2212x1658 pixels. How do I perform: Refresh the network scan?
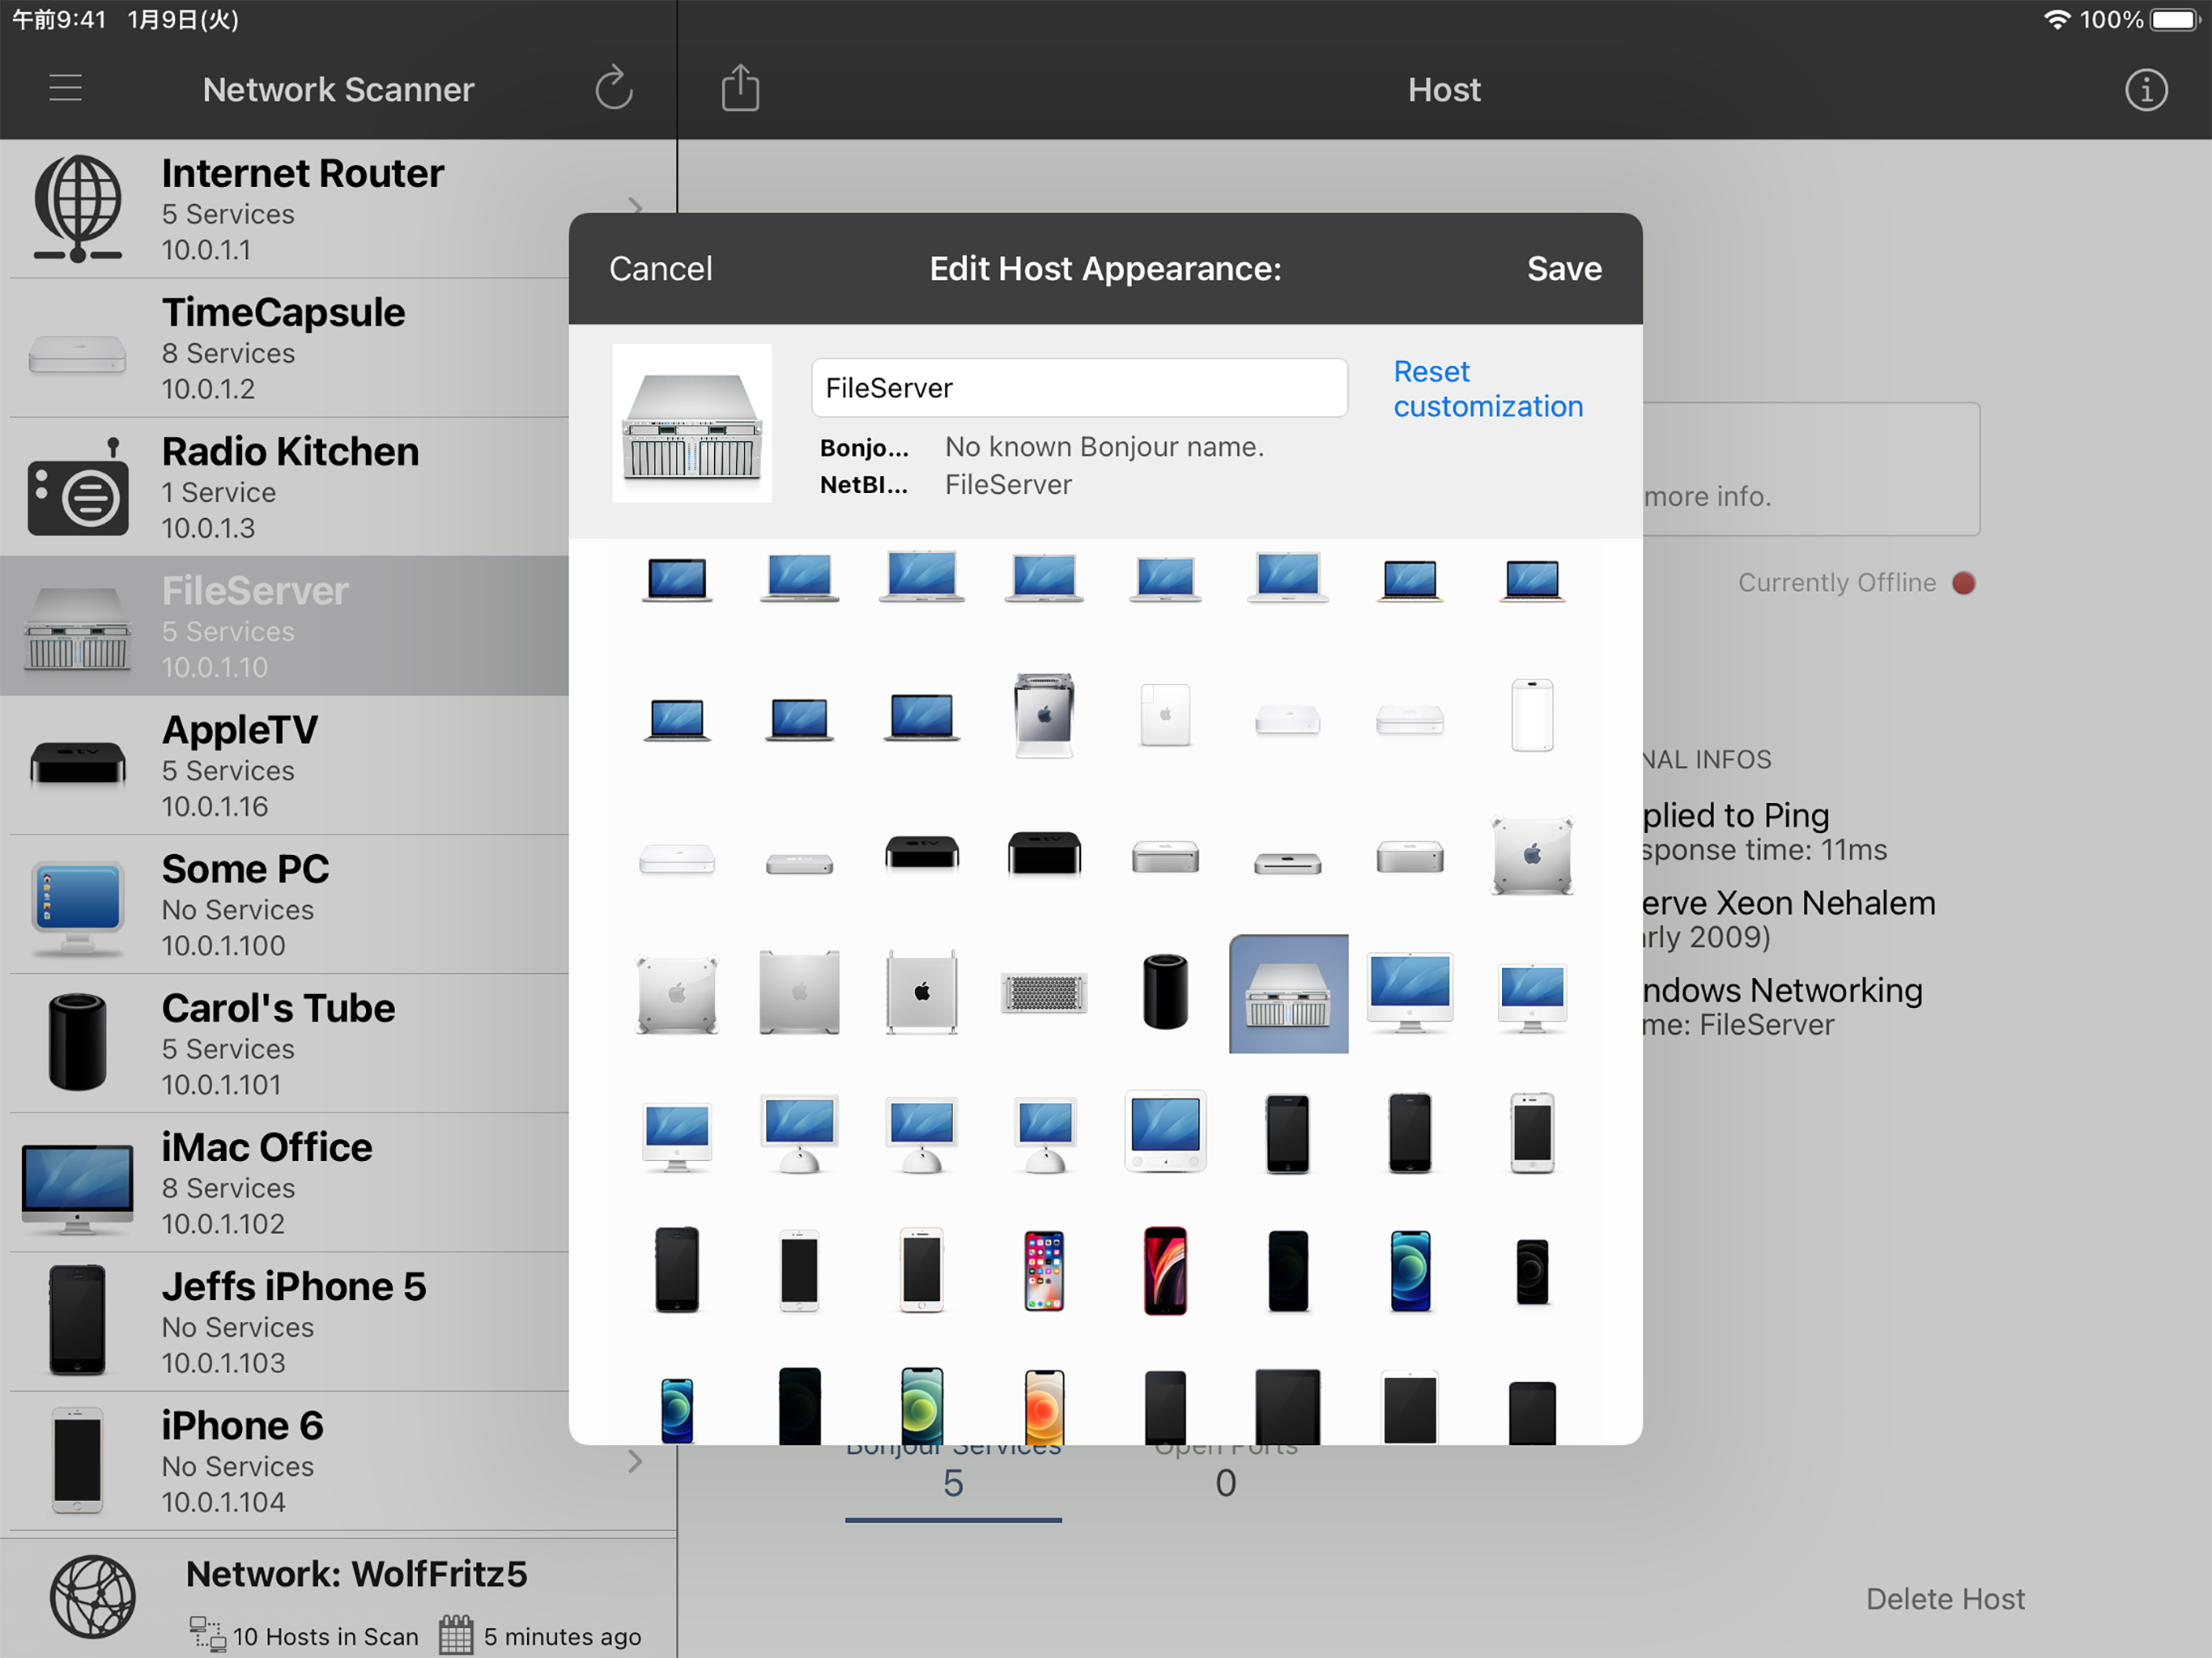click(x=614, y=88)
